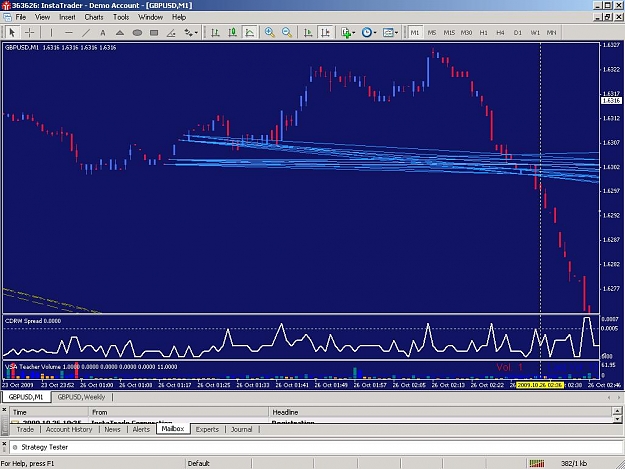Open the Insert menu
The width and height of the screenshot is (625, 469).
point(67,17)
